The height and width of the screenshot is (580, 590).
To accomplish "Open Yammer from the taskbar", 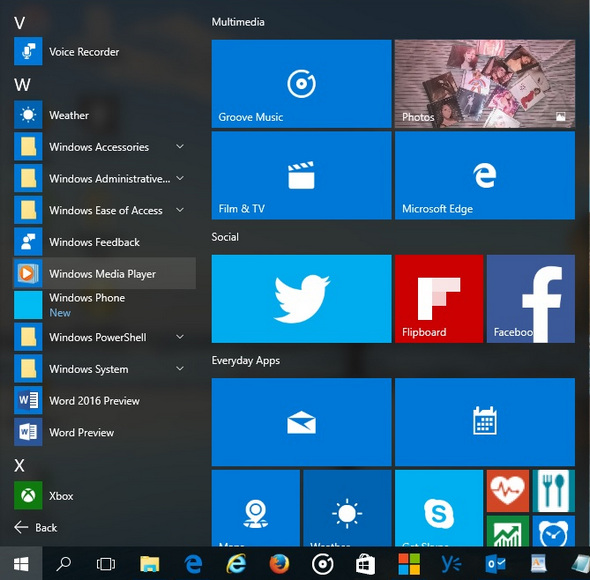I will coord(452,563).
